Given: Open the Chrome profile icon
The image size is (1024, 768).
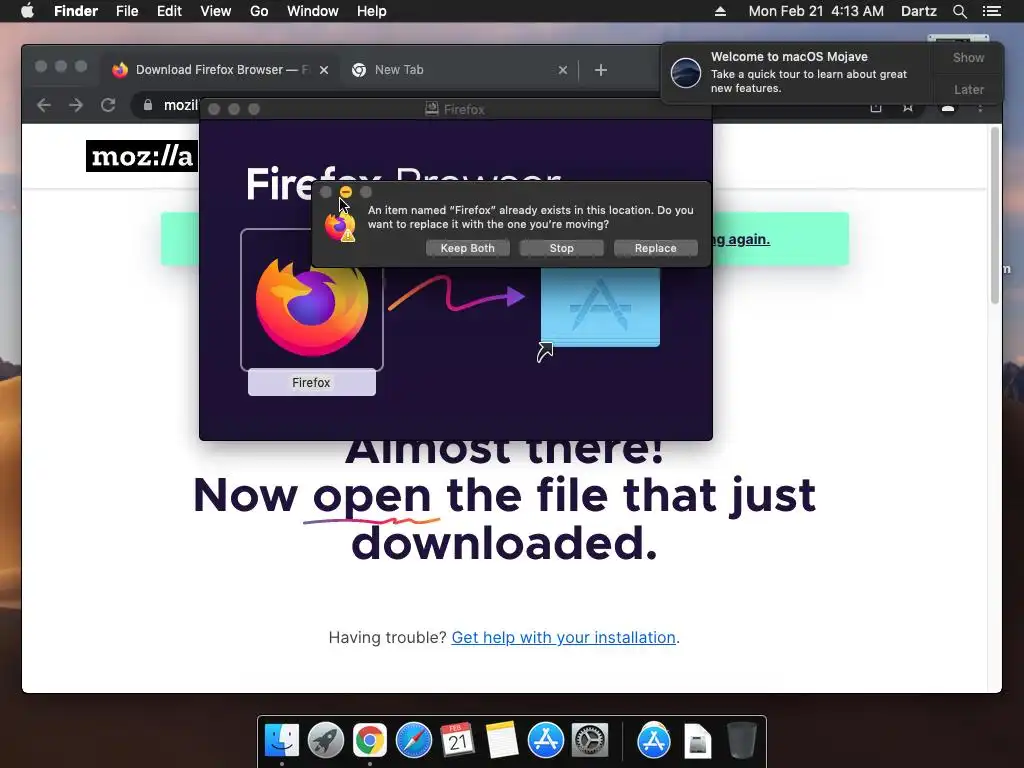Looking at the screenshot, I should tap(948, 108).
